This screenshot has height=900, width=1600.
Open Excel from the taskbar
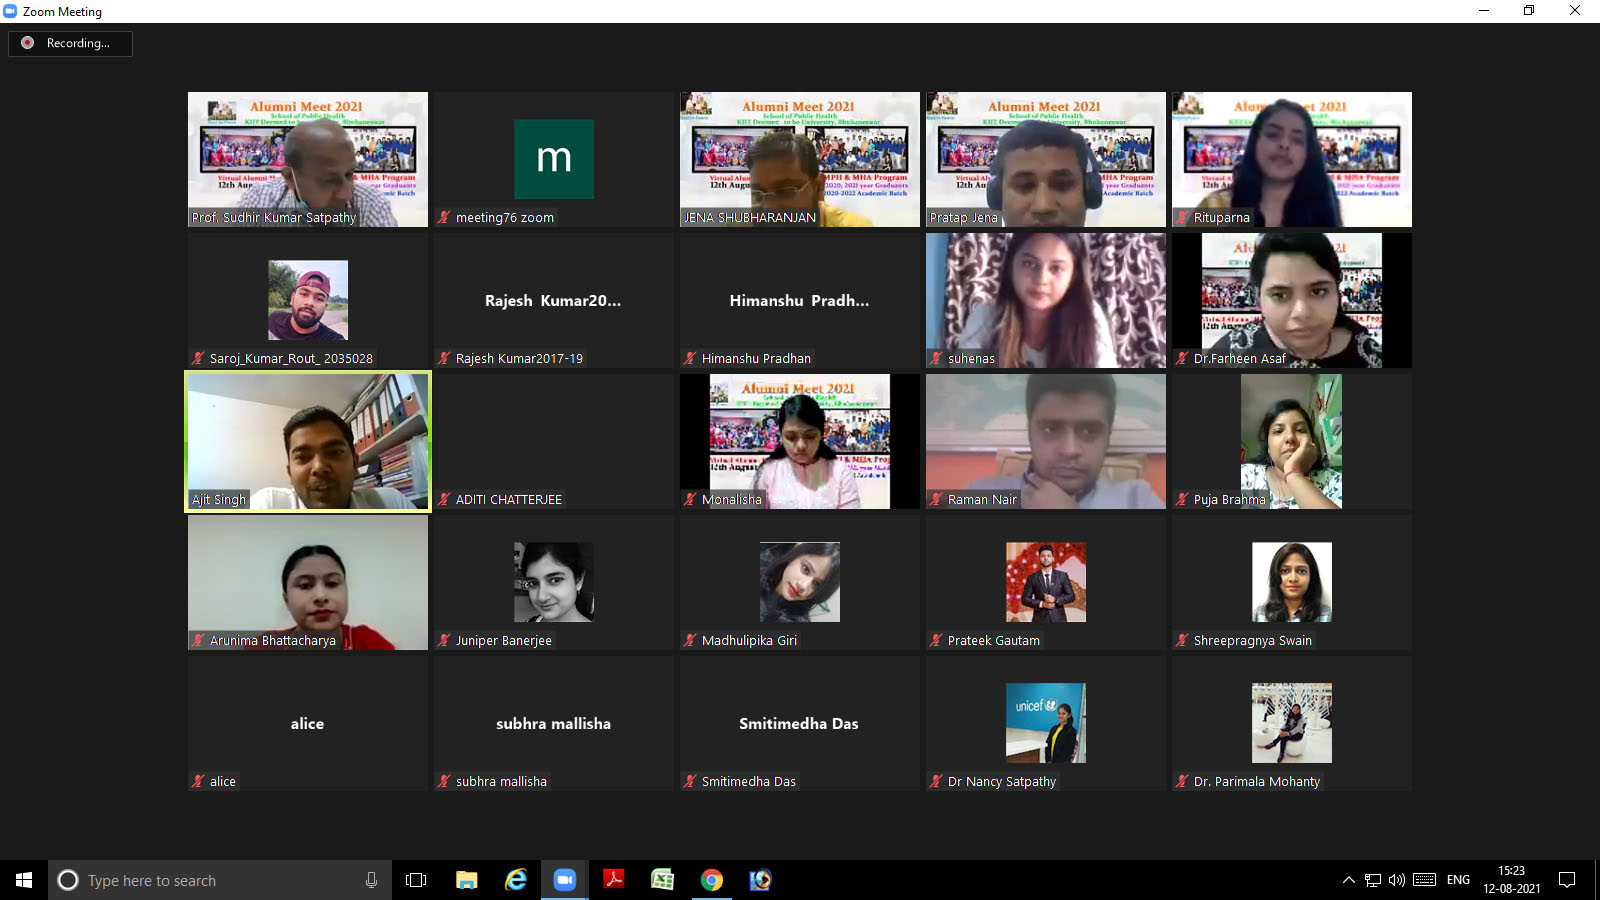point(662,880)
